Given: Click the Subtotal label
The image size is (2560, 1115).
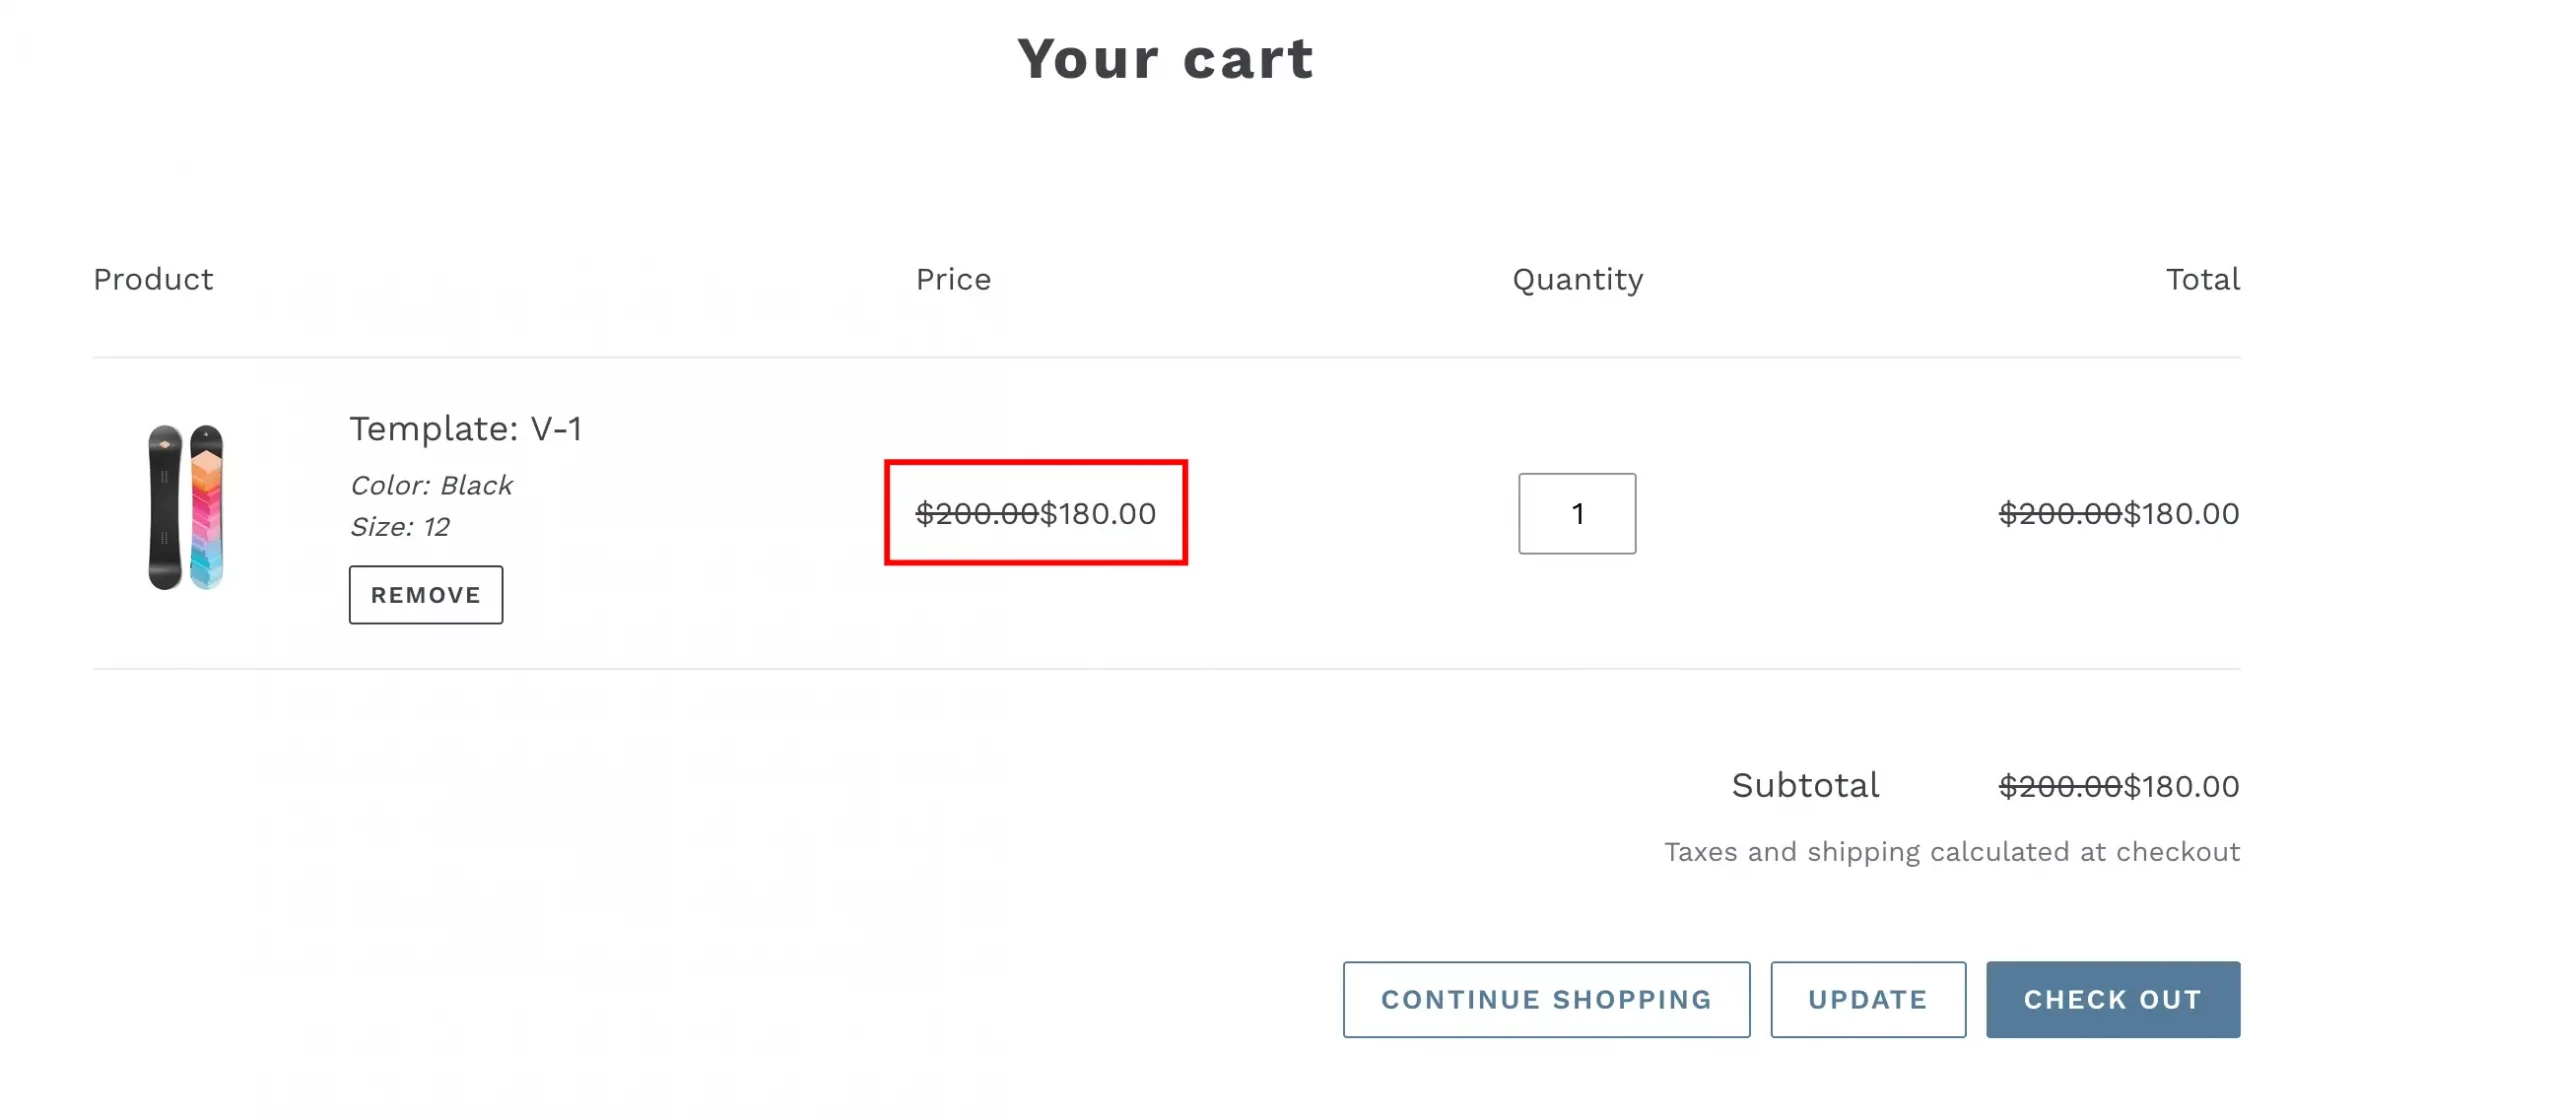Looking at the screenshot, I should [x=1804, y=786].
